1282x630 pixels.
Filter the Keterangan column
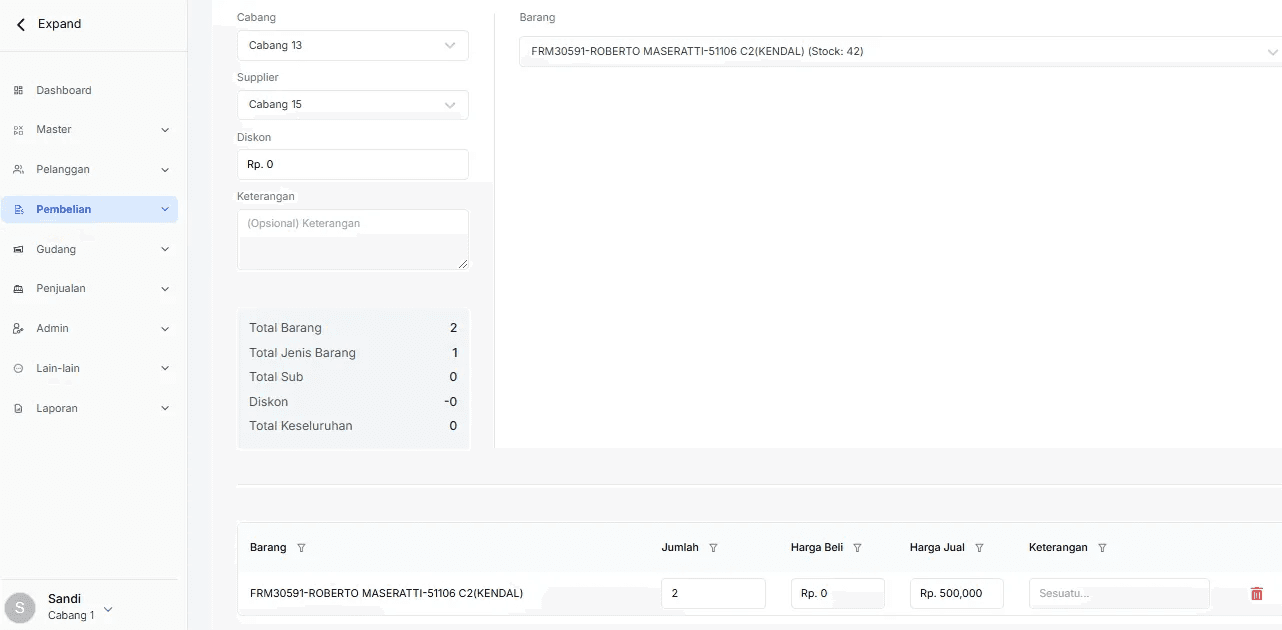pos(1102,548)
